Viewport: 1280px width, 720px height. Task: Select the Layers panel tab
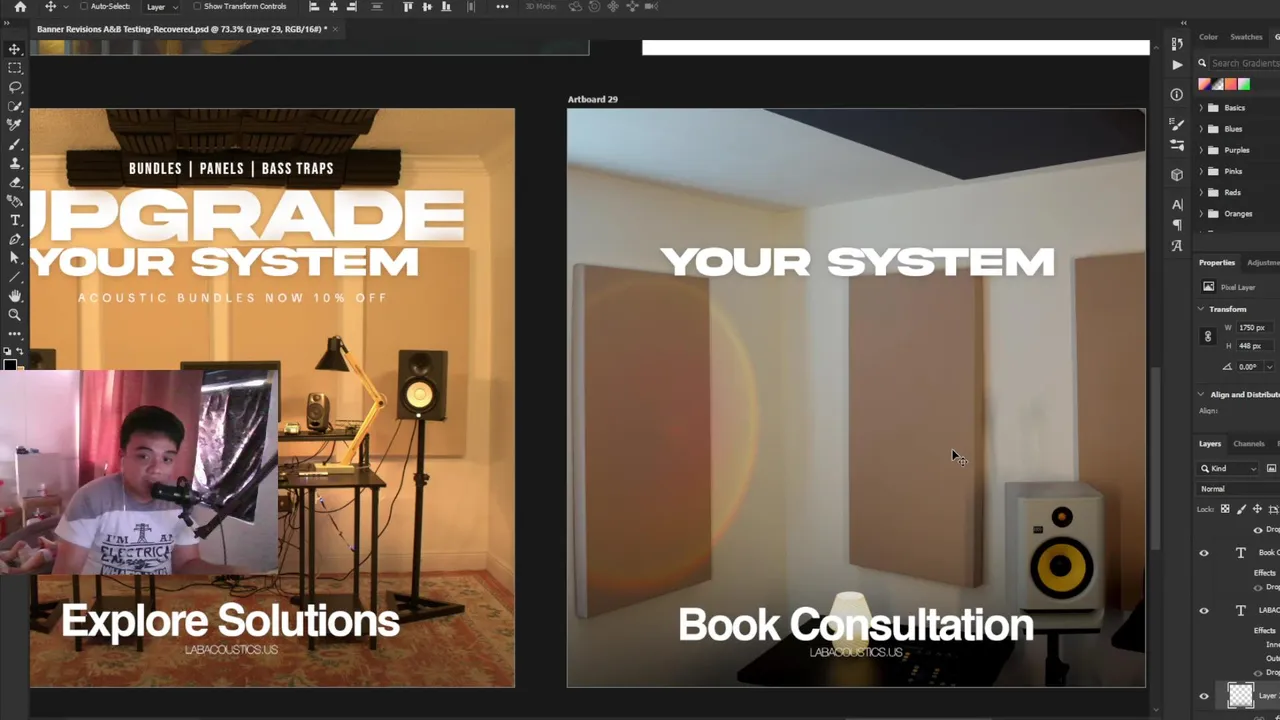pos(1210,444)
